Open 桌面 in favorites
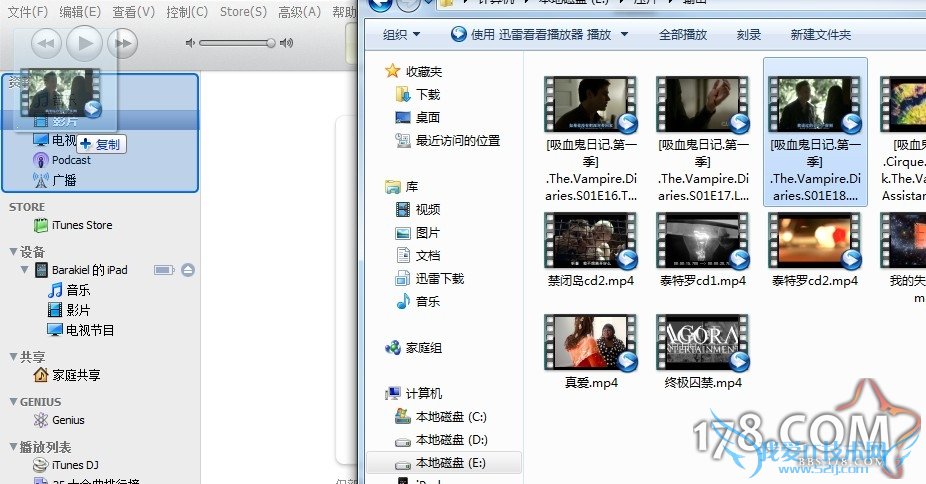 coord(418,117)
